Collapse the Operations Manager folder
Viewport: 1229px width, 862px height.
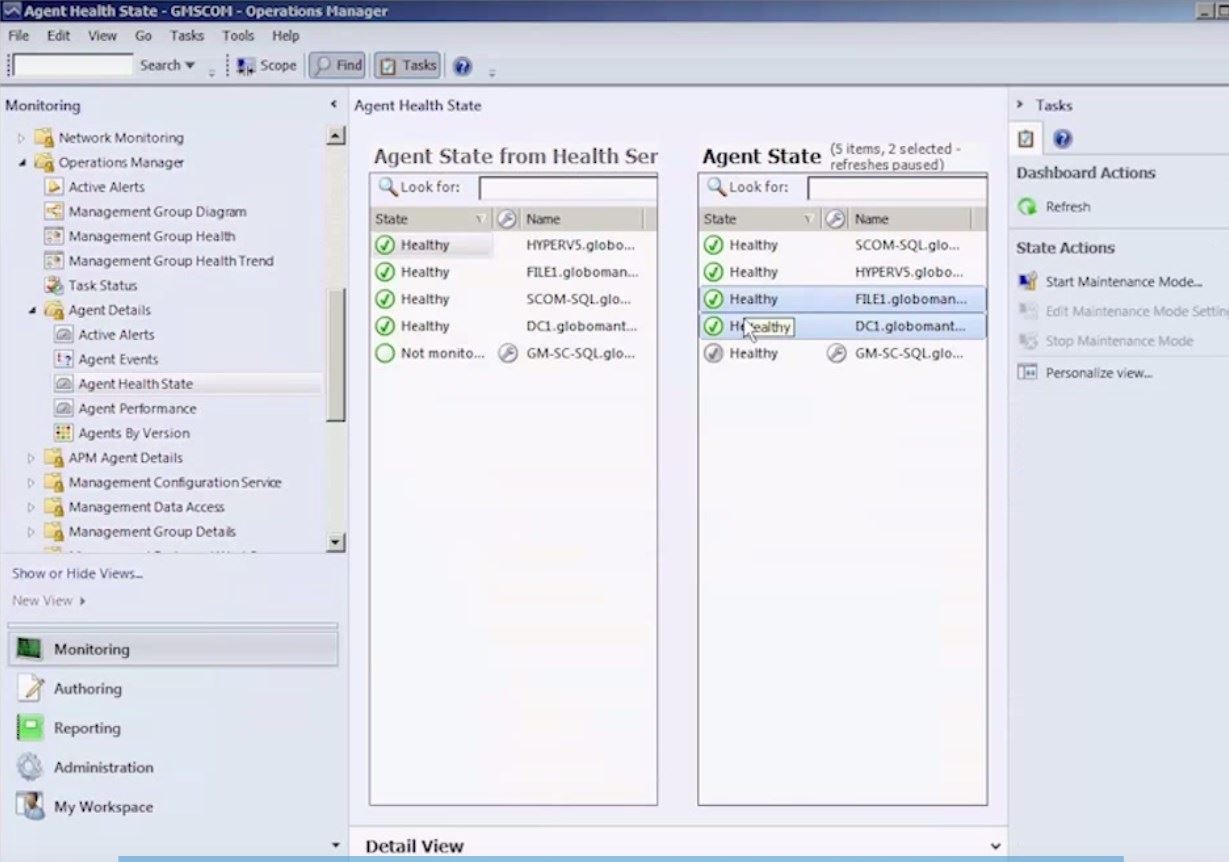(x=22, y=162)
